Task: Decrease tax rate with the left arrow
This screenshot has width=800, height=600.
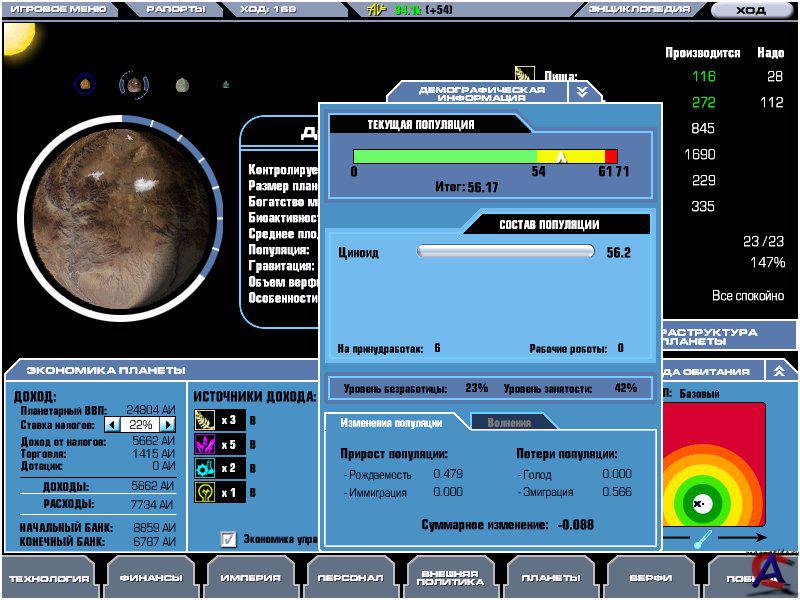Action: pyautogui.click(x=112, y=425)
